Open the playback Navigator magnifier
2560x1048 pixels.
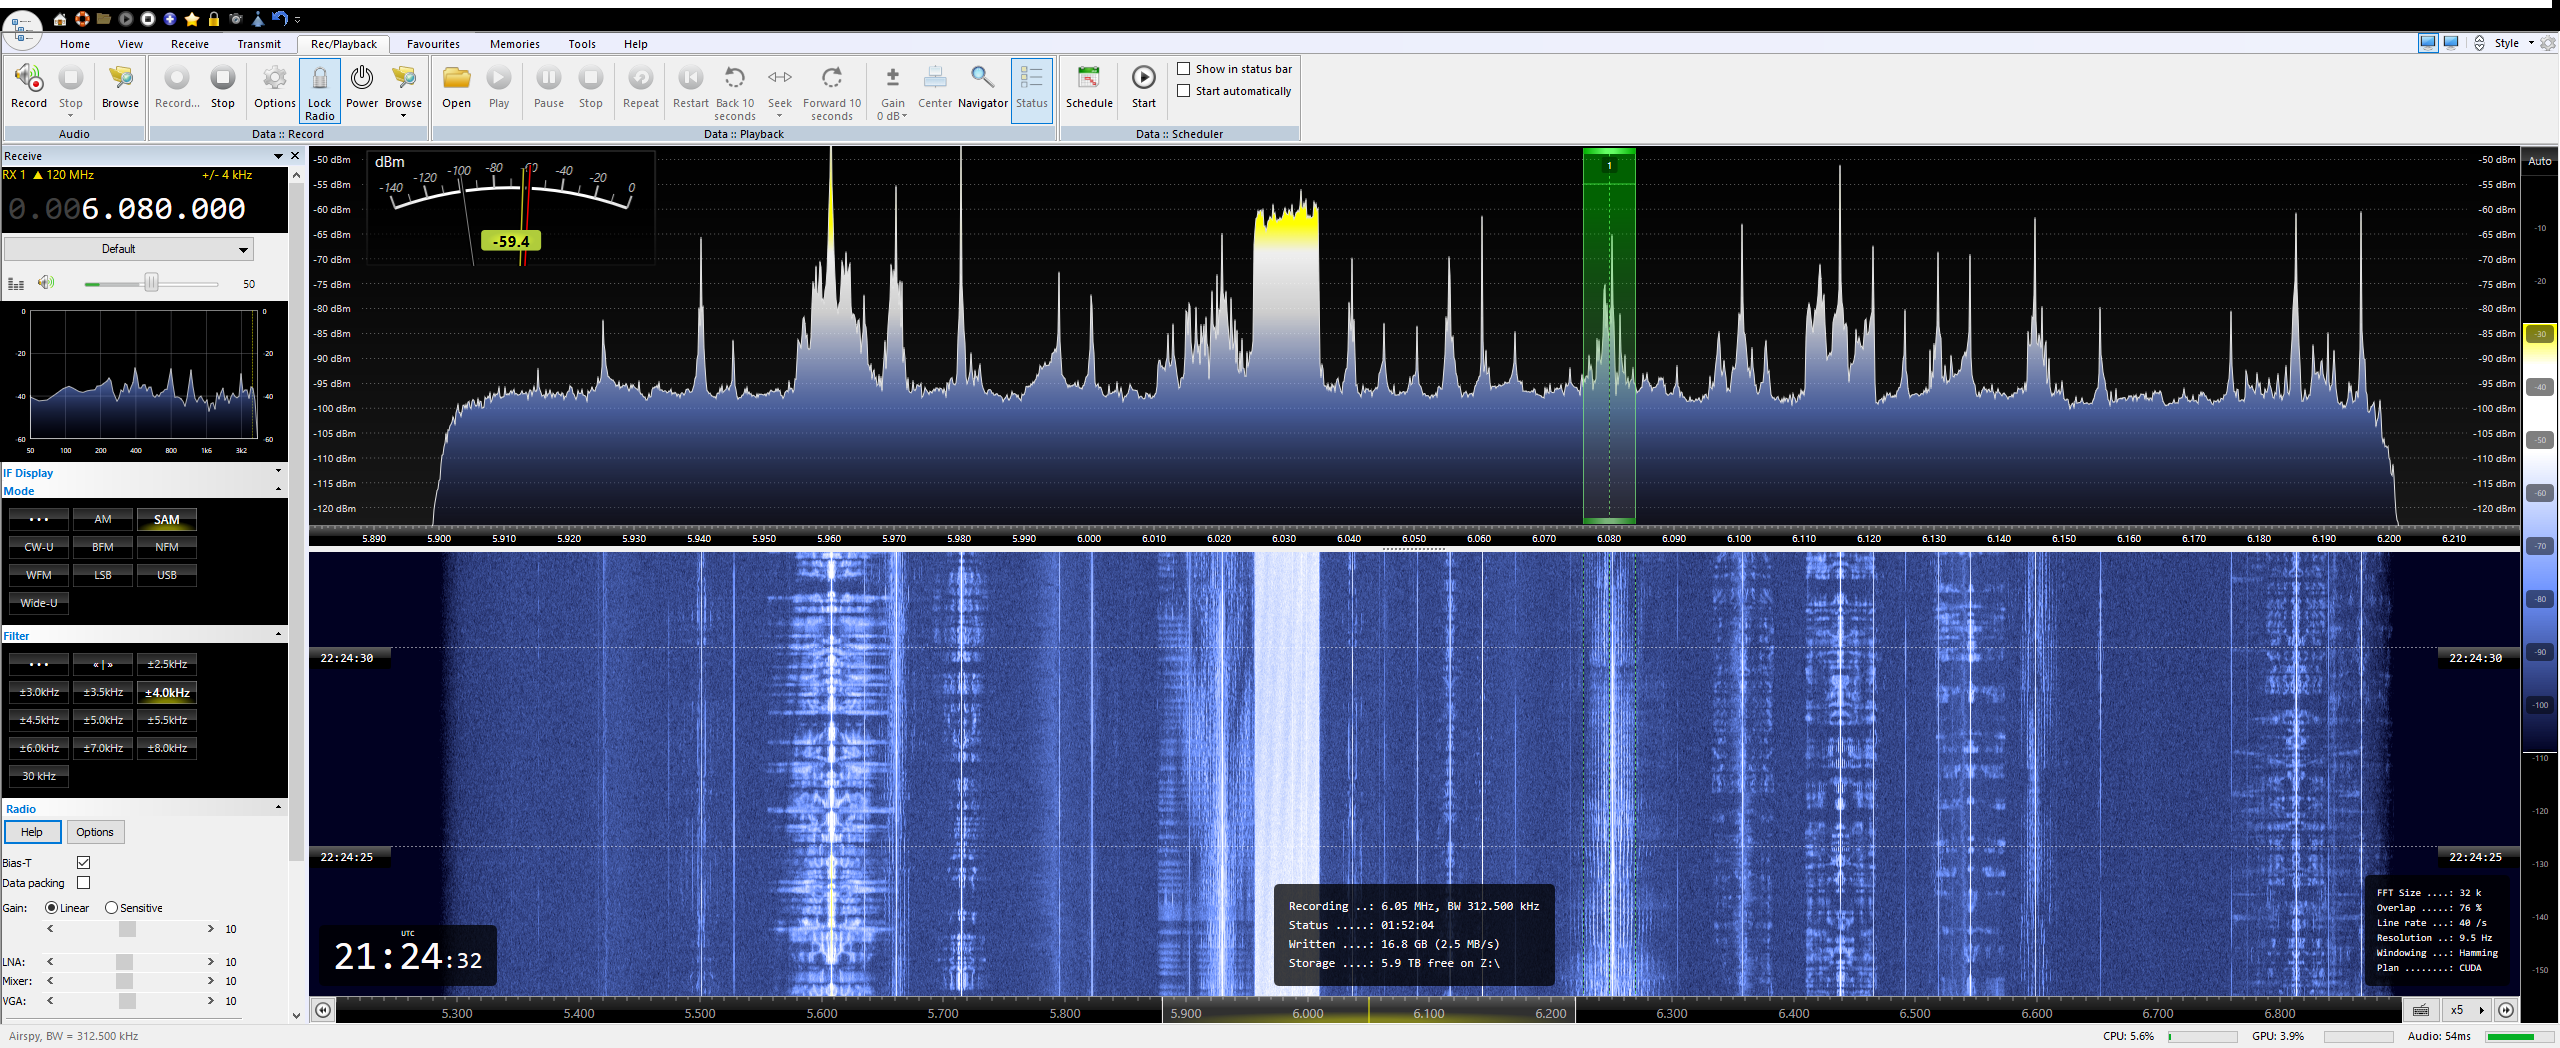click(983, 78)
